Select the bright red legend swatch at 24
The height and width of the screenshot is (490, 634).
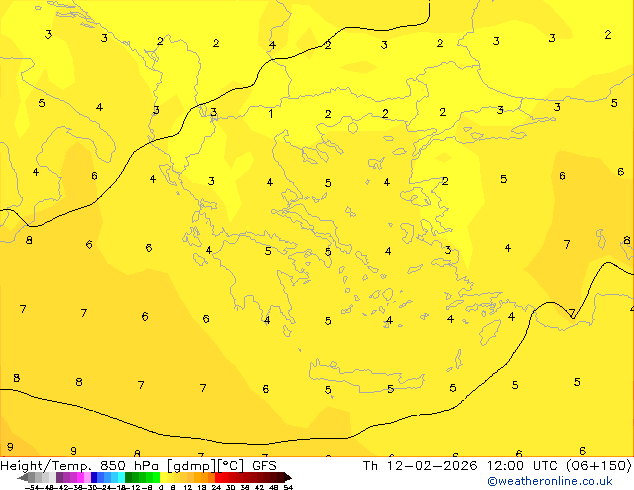[218, 477]
